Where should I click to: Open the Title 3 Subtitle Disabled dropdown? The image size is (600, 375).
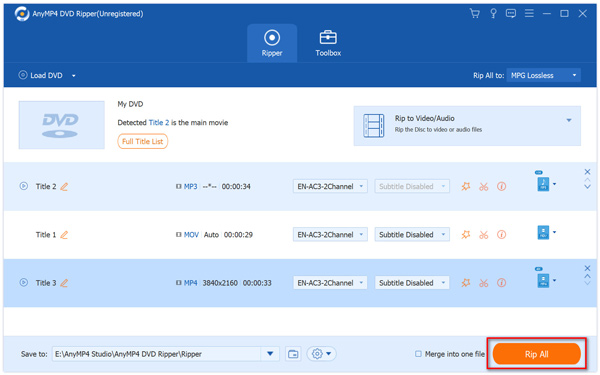pyautogui.click(x=412, y=283)
